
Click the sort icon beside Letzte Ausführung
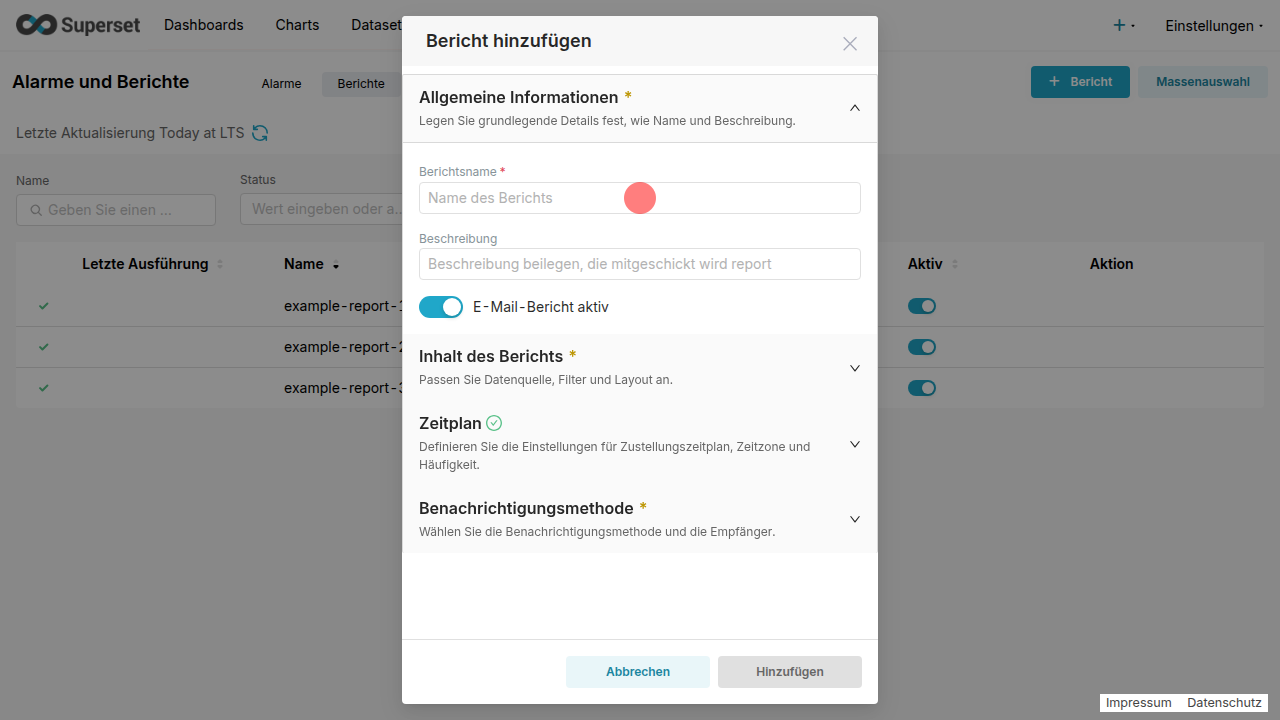click(220, 264)
